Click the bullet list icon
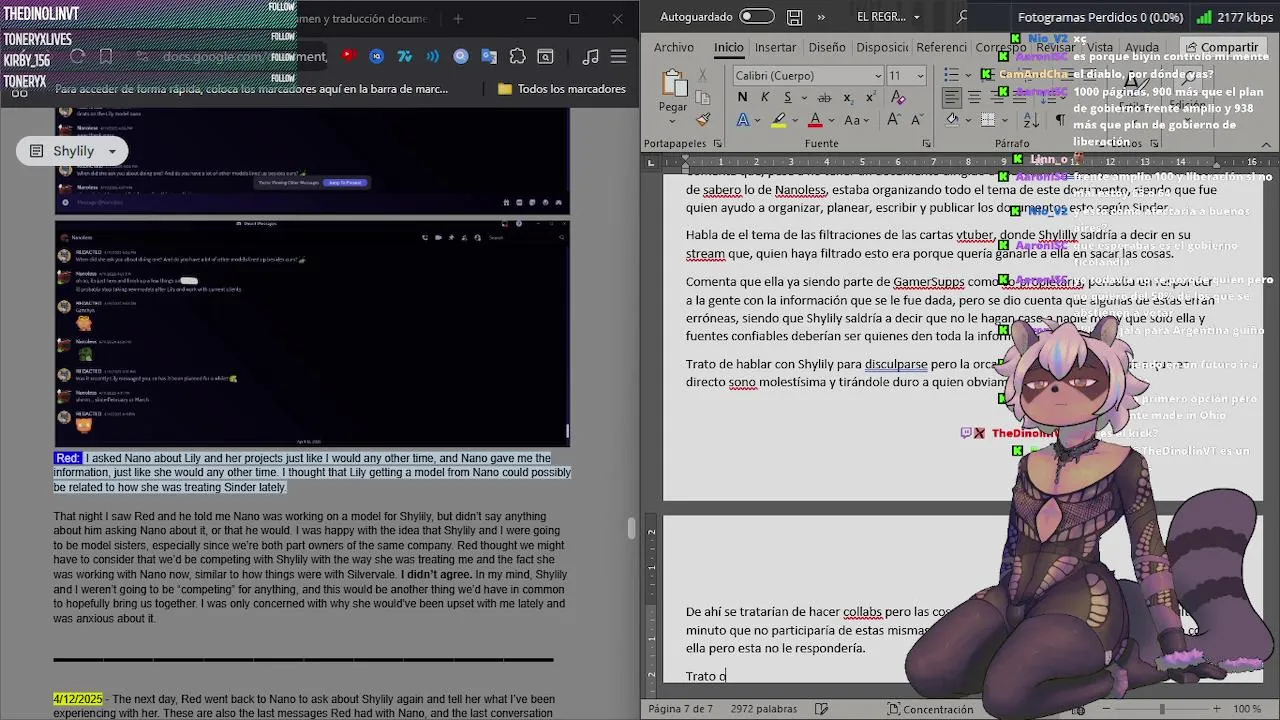The height and width of the screenshot is (720, 1280). (951, 75)
